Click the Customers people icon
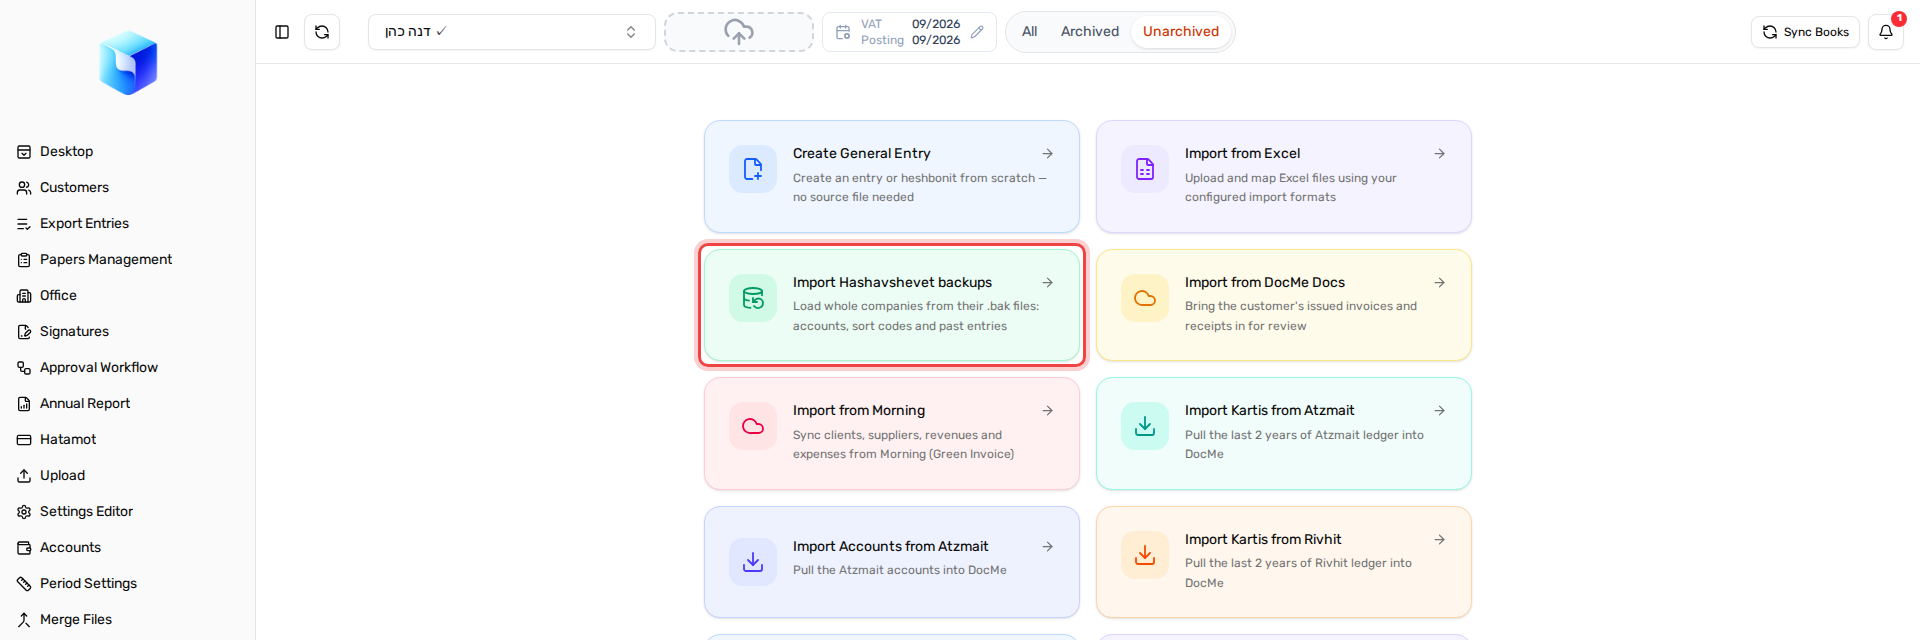 click(x=24, y=188)
